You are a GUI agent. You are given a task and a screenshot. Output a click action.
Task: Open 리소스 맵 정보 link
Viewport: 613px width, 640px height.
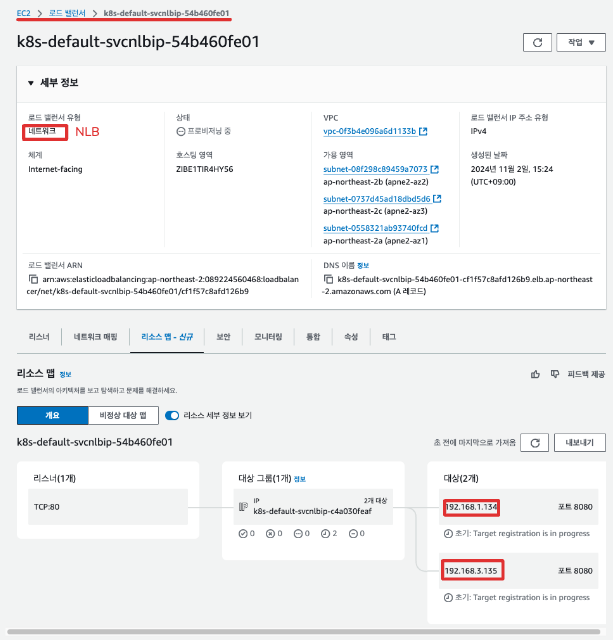[65, 374]
